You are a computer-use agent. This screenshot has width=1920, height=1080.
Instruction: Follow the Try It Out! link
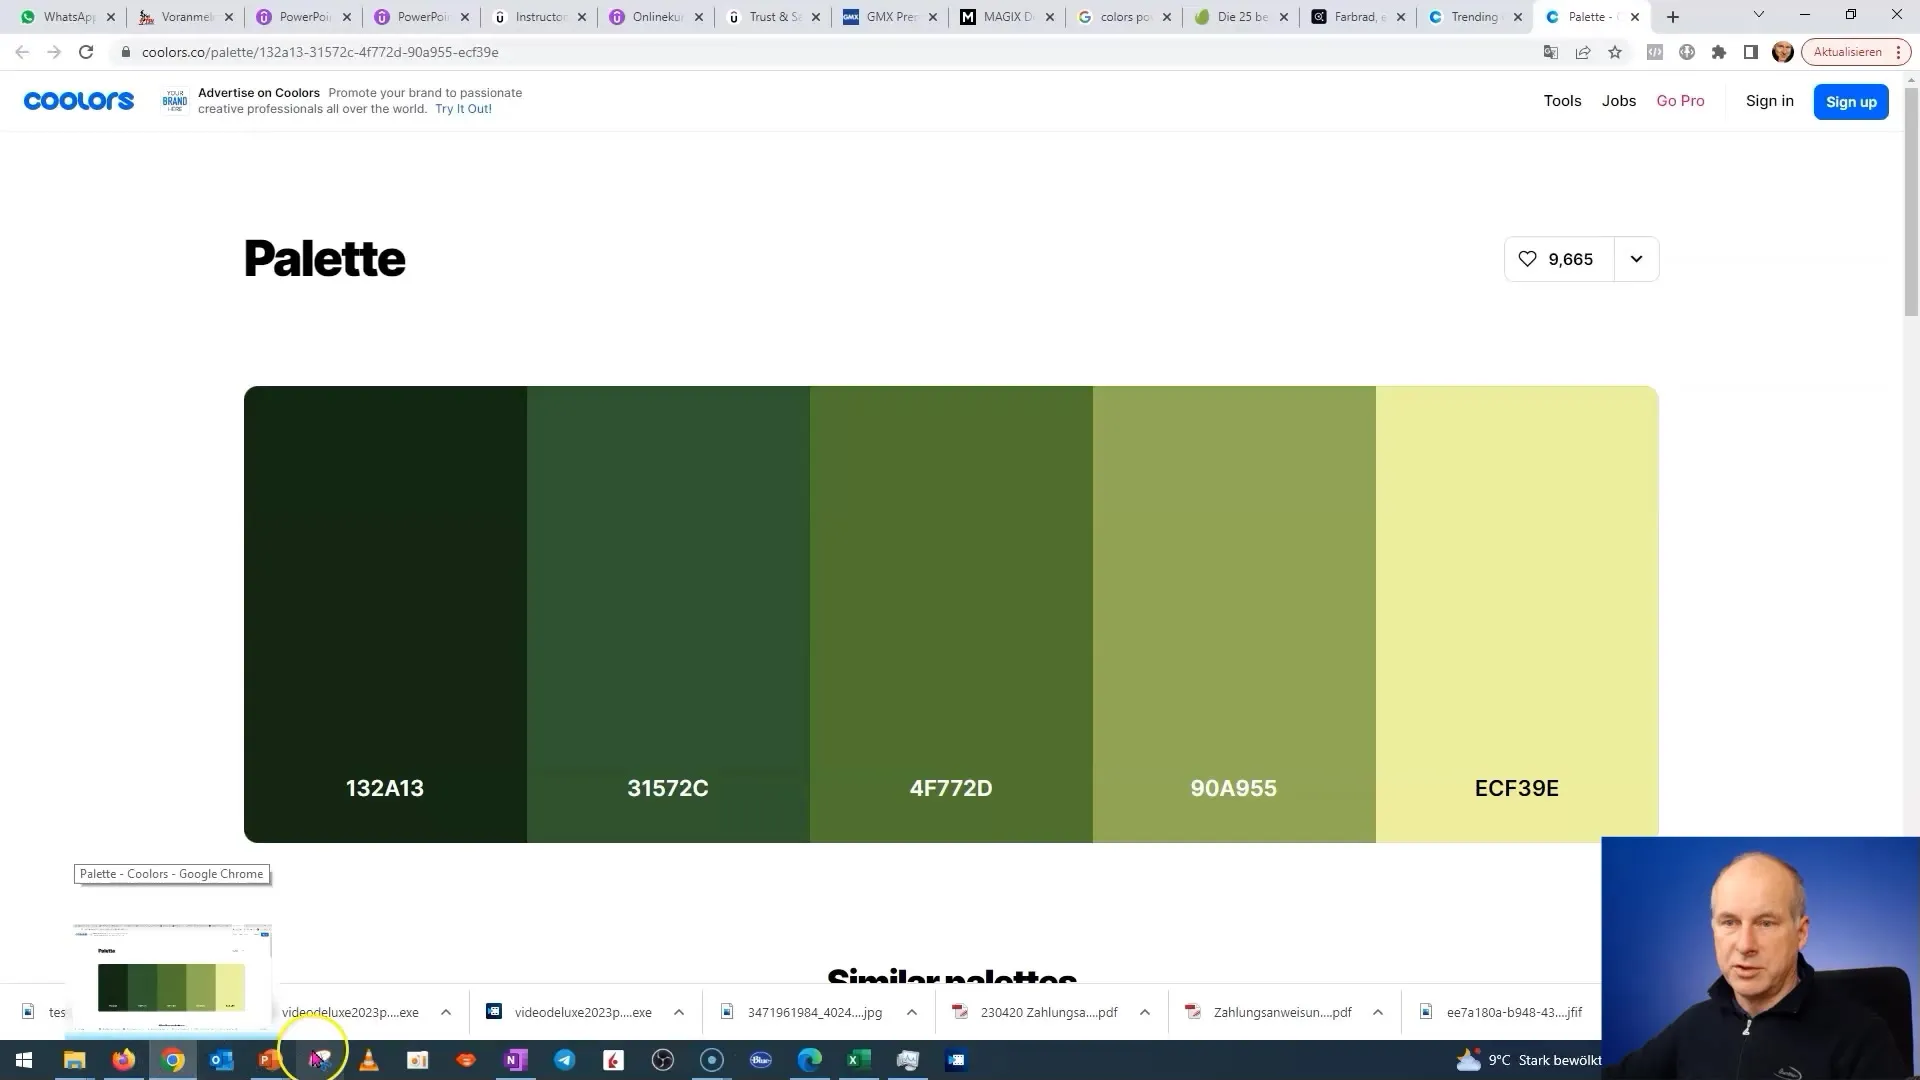tap(463, 109)
